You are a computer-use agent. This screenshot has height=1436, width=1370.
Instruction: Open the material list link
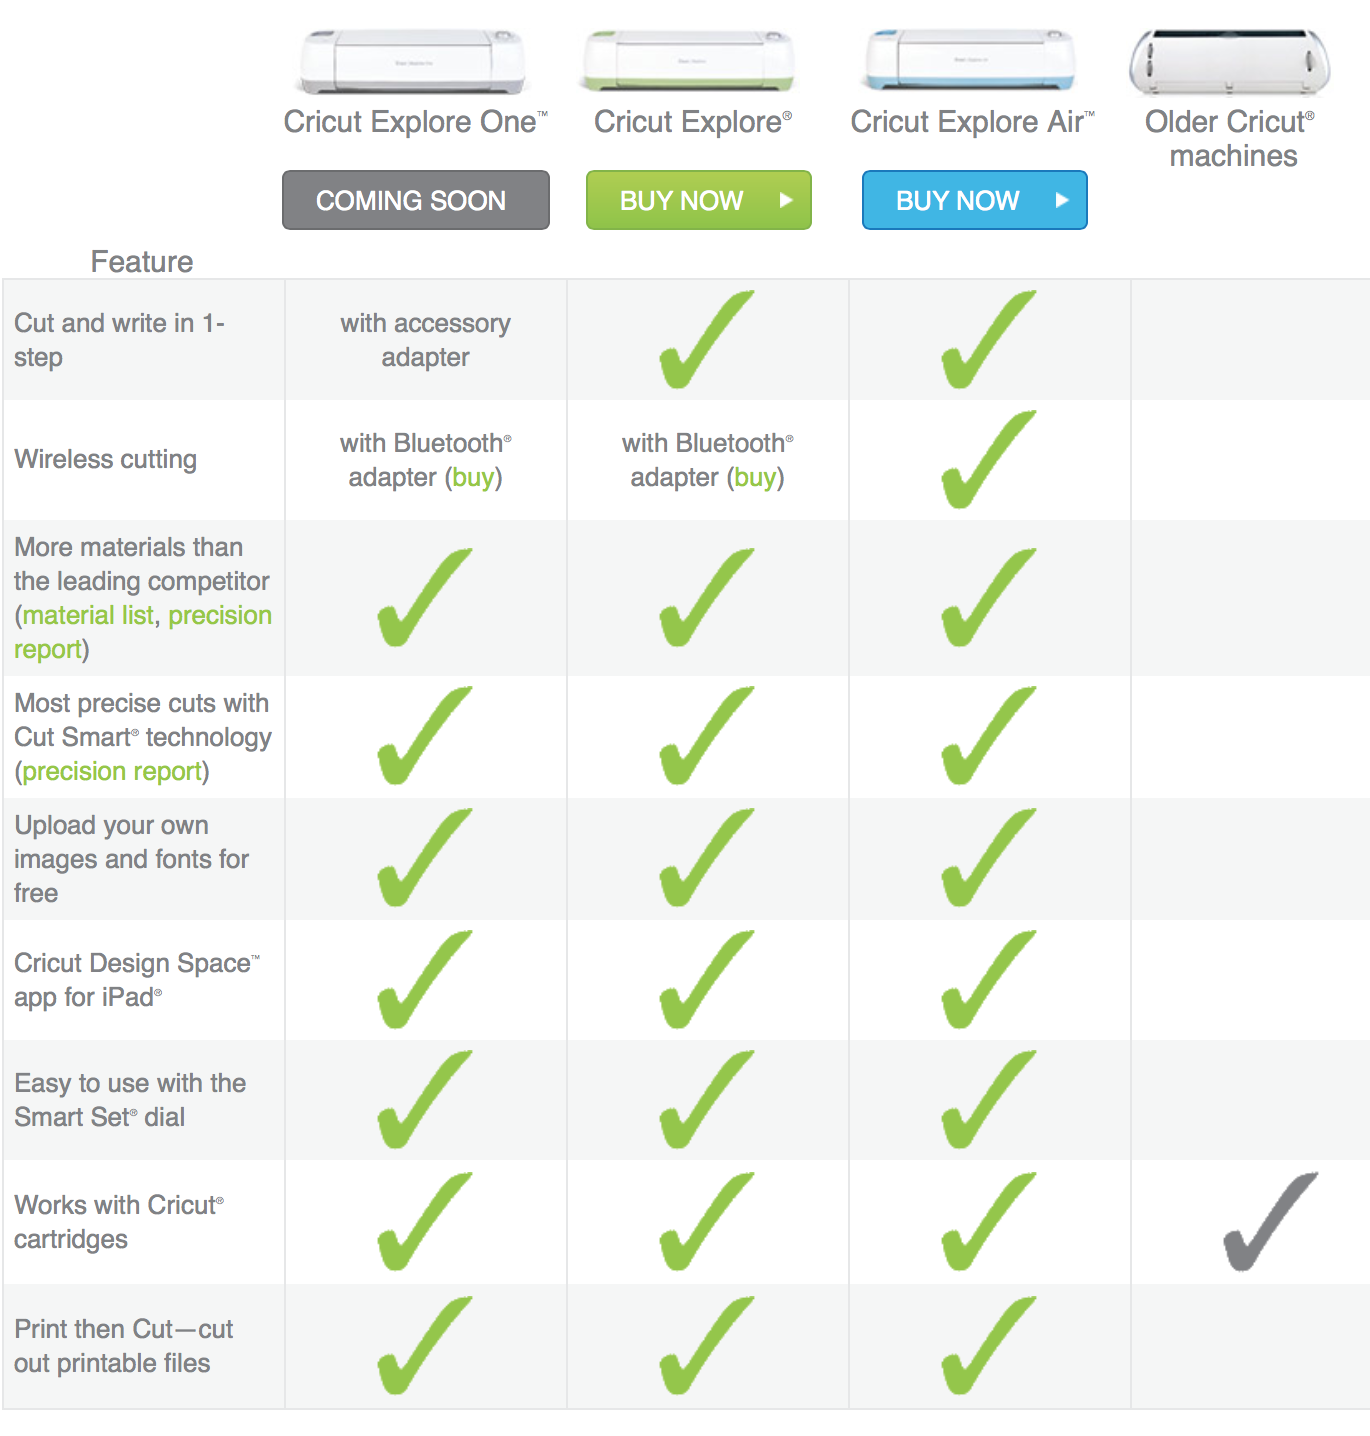[x=88, y=615]
